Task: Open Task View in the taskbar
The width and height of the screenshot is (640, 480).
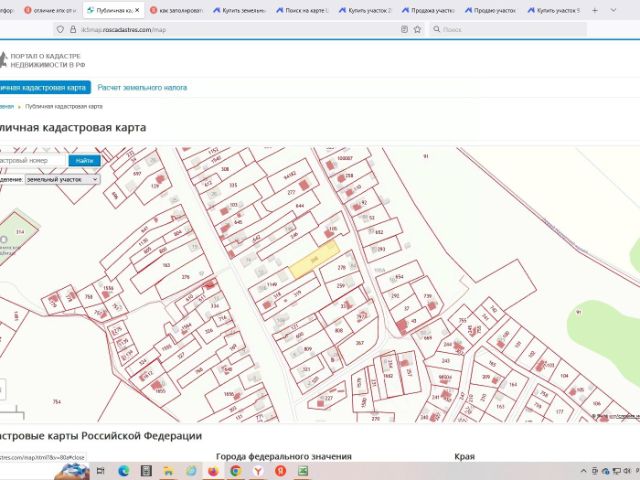Action: point(100,471)
